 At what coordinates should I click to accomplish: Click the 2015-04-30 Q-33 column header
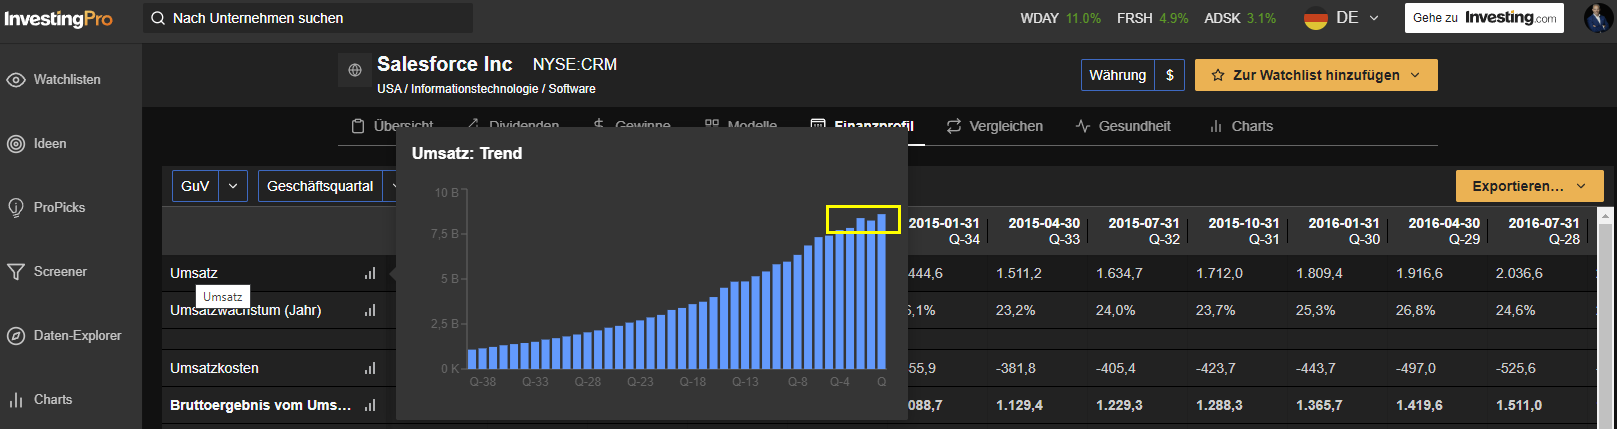[1044, 231]
